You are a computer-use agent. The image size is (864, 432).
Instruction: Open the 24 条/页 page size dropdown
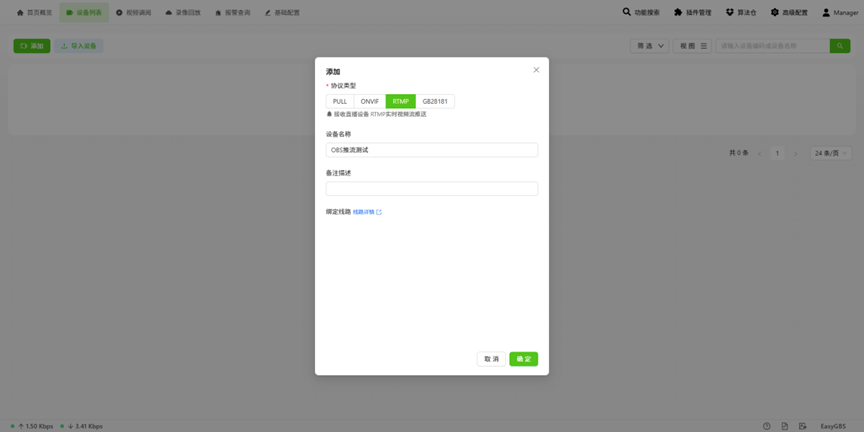click(831, 153)
